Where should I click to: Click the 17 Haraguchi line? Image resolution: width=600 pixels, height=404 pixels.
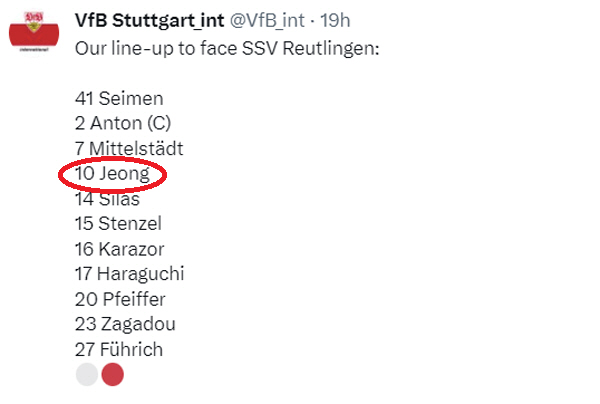pos(129,274)
